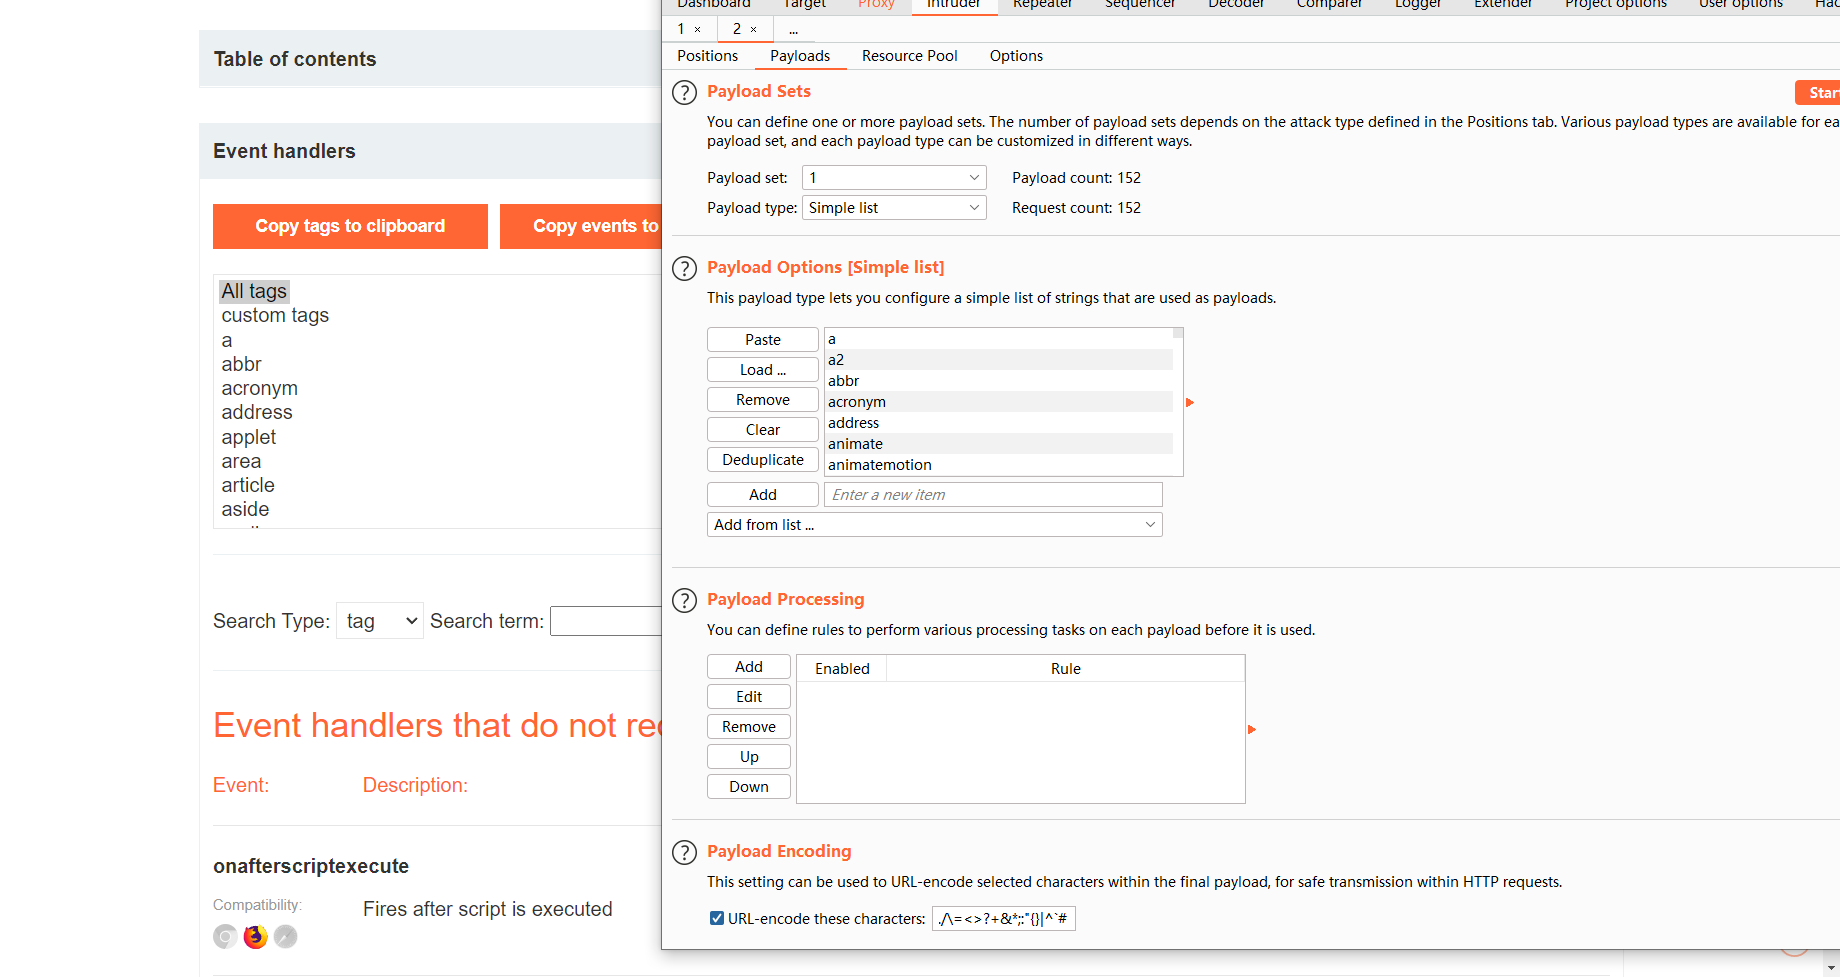1840x977 pixels.
Task: Select 'All tags' in webpage tag list
Action: pyautogui.click(x=254, y=291)
